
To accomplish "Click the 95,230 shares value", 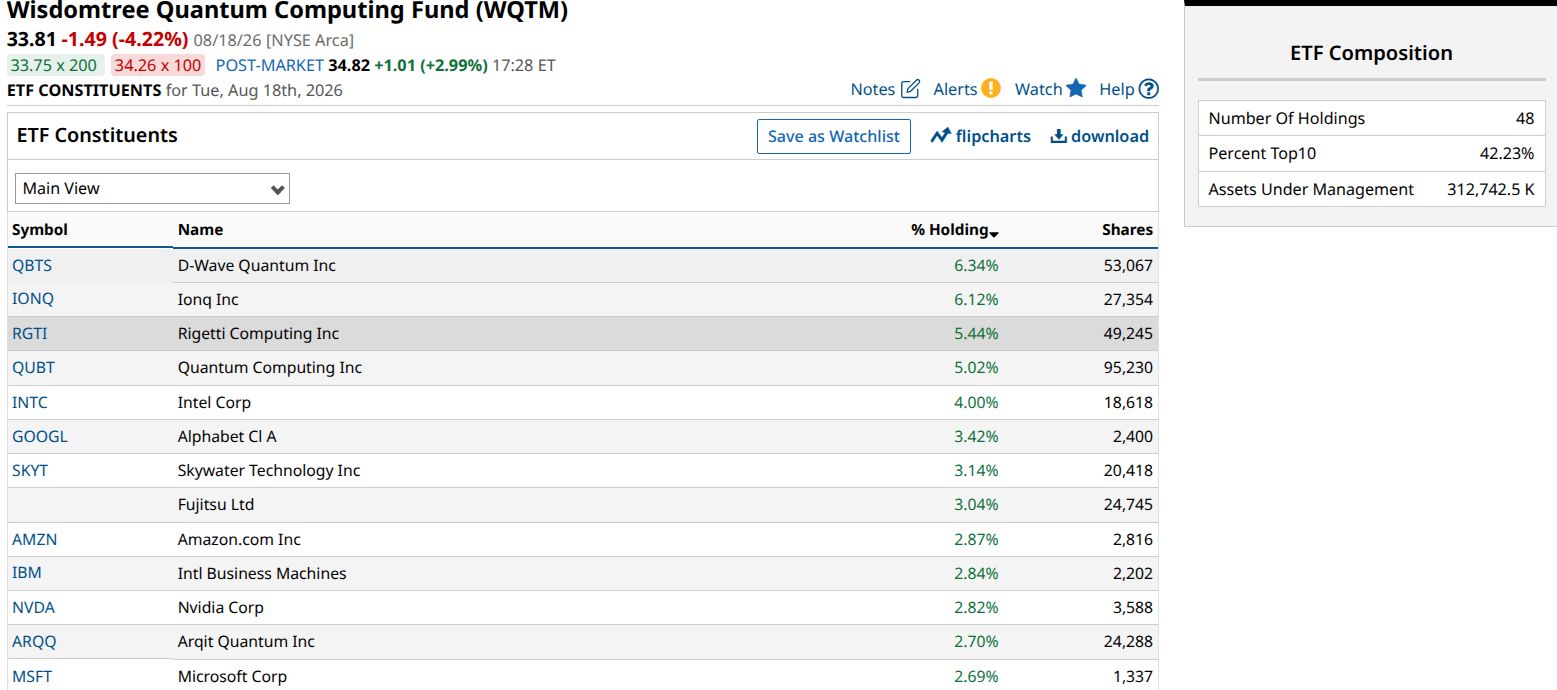I will (x=1128, y=367).
